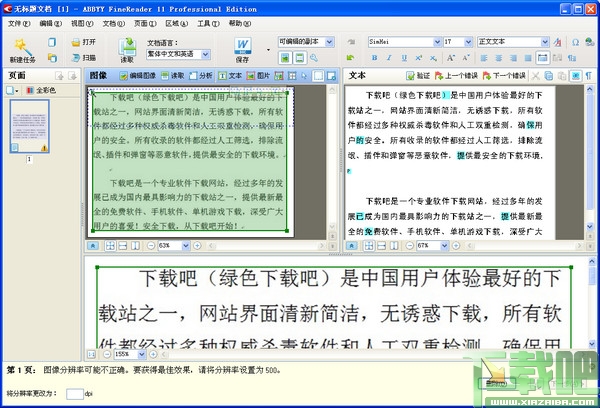Screen dimensions: 600x408
Task: Click the 保存 Word save icon
Action: tap(243, 46)
